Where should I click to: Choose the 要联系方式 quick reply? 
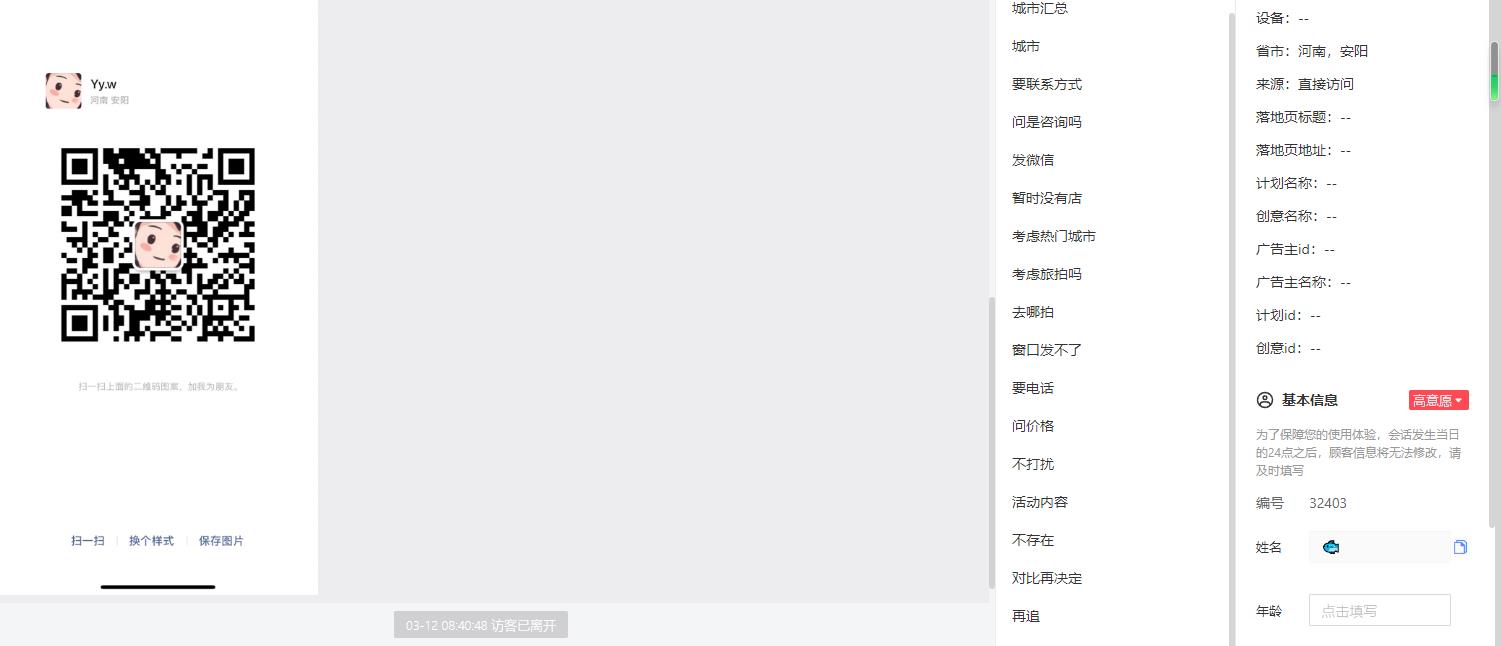coord(1047,84)
